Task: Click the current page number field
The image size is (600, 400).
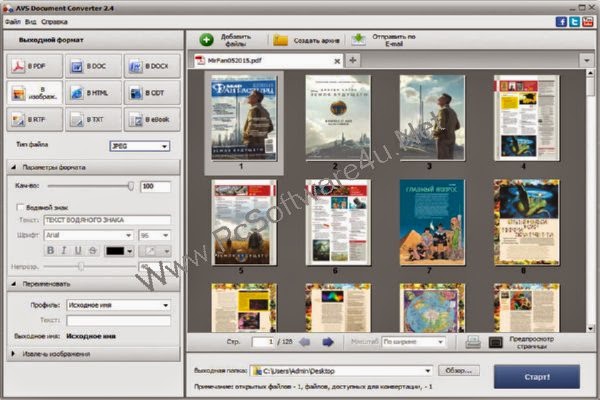Action: point(264,342)
